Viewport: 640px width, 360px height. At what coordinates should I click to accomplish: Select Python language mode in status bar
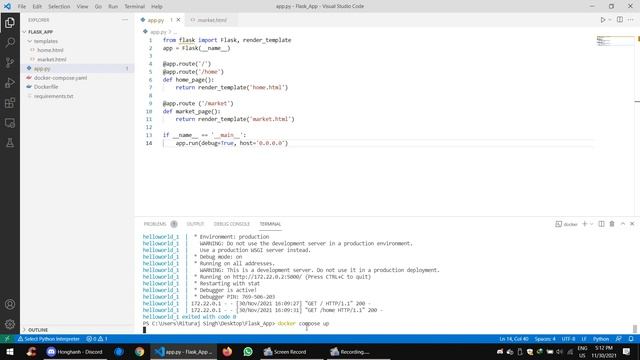point(600,339)
